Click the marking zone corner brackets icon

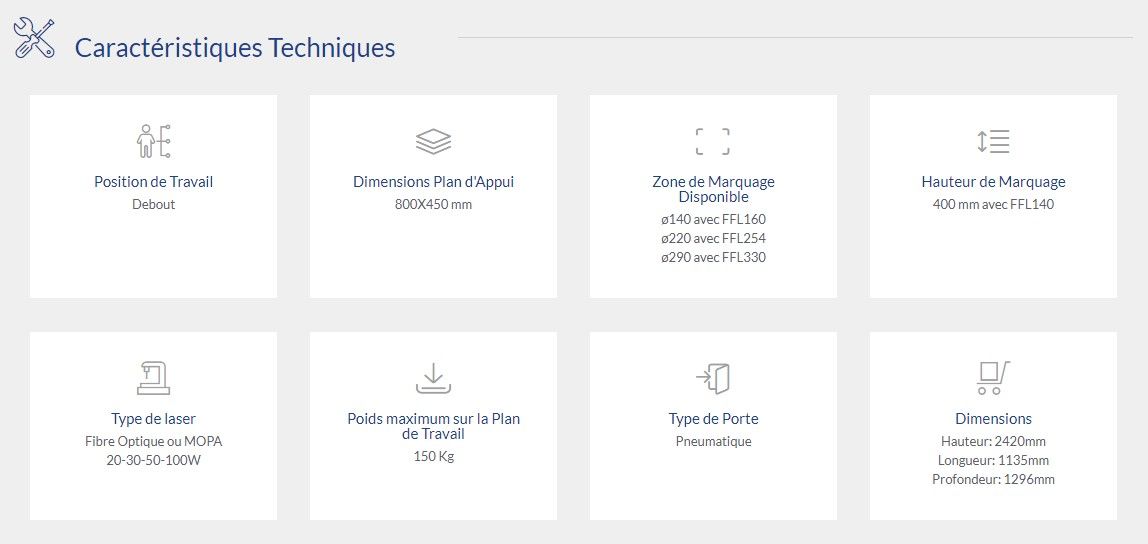point(713,141)
